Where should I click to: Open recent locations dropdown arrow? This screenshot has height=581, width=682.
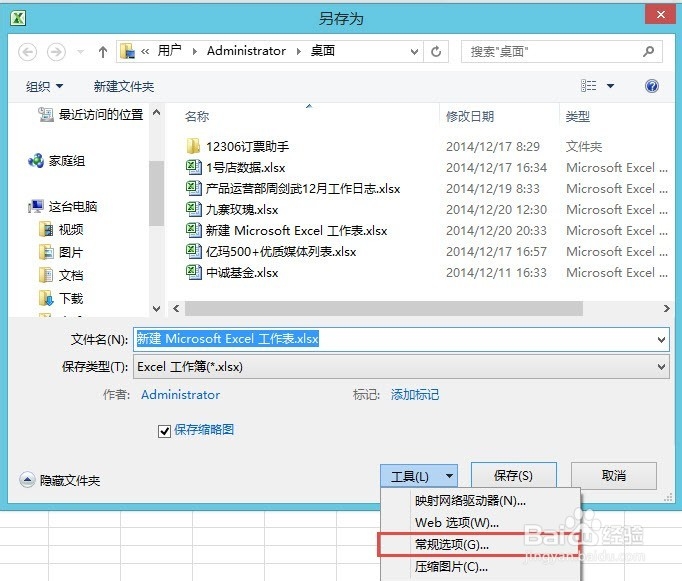80,52
